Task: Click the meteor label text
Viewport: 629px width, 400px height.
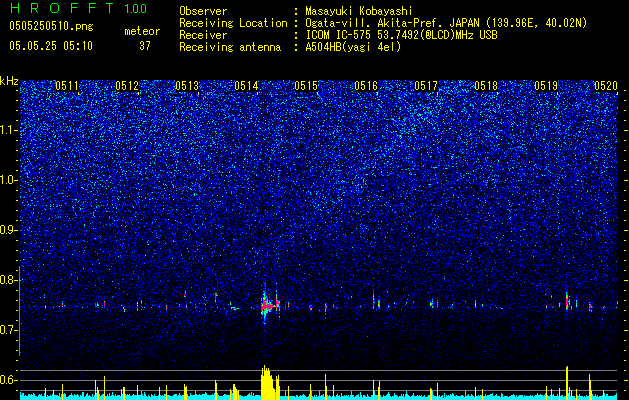Action: 142,31
